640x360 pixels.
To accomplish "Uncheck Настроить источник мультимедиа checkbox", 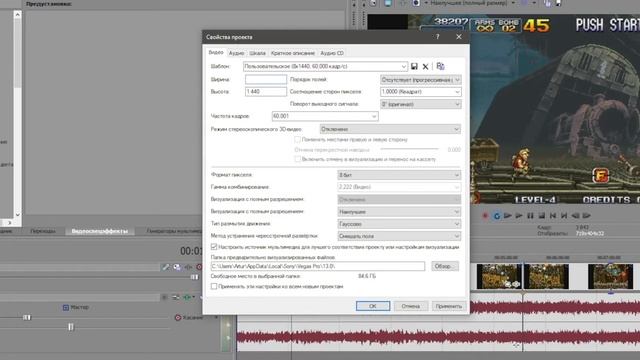I will pos(214,247).
